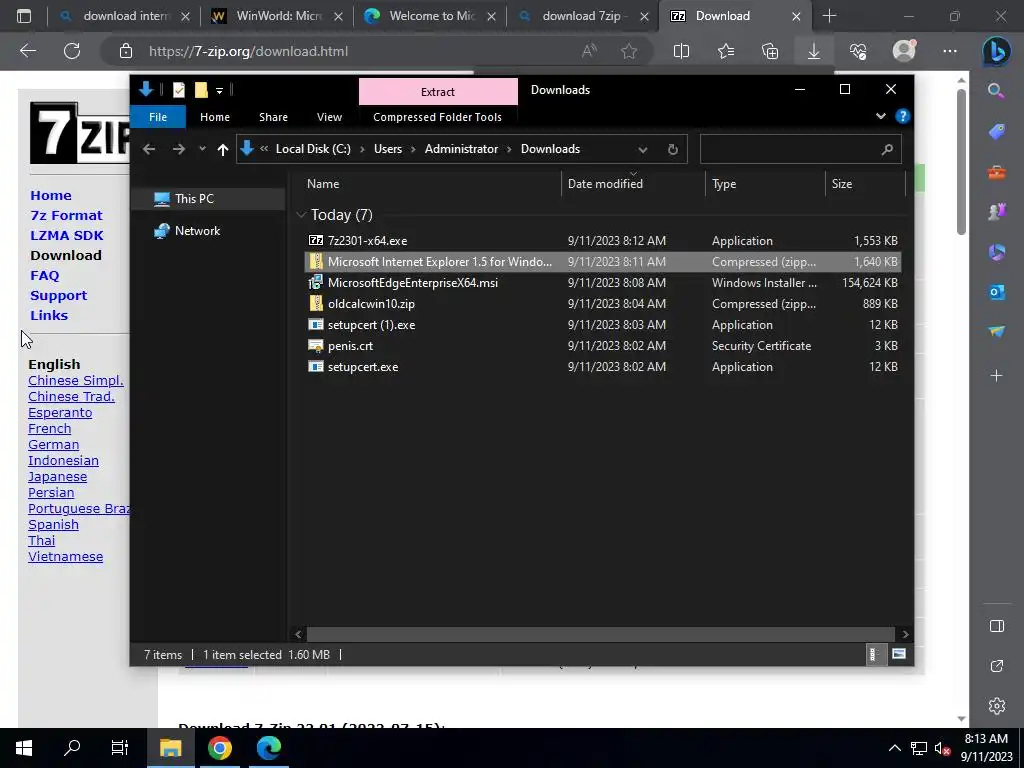Open Windows Start menu
Screen dimensions: 1024x768
[24, 748]
